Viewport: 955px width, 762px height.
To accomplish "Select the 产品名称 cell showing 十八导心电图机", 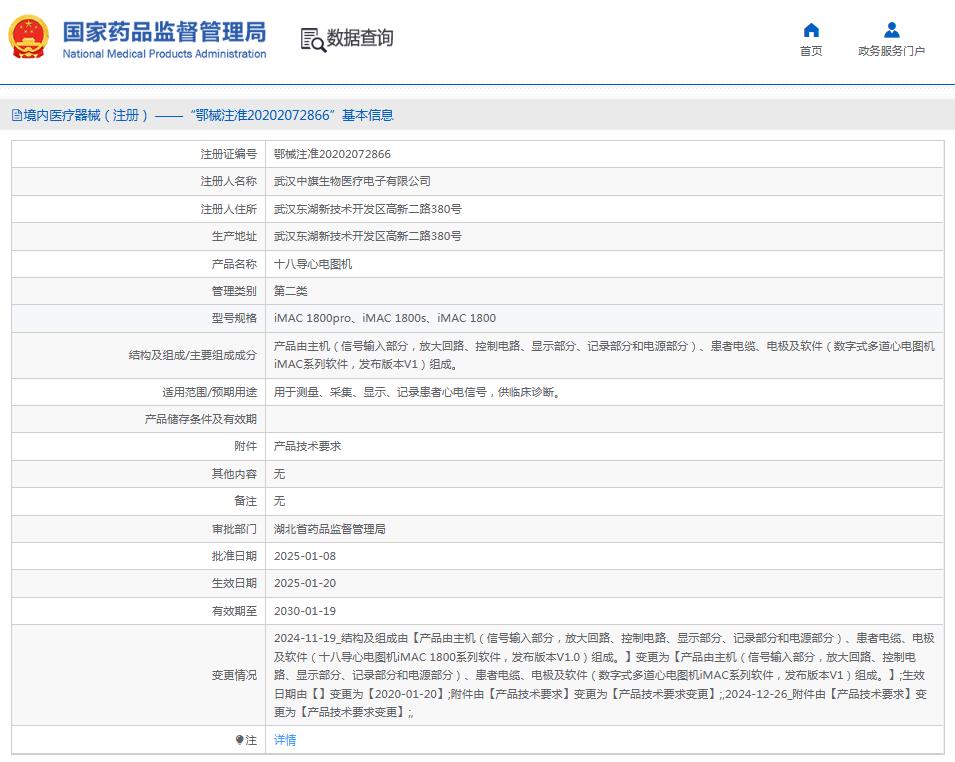I will pos(308,263).
